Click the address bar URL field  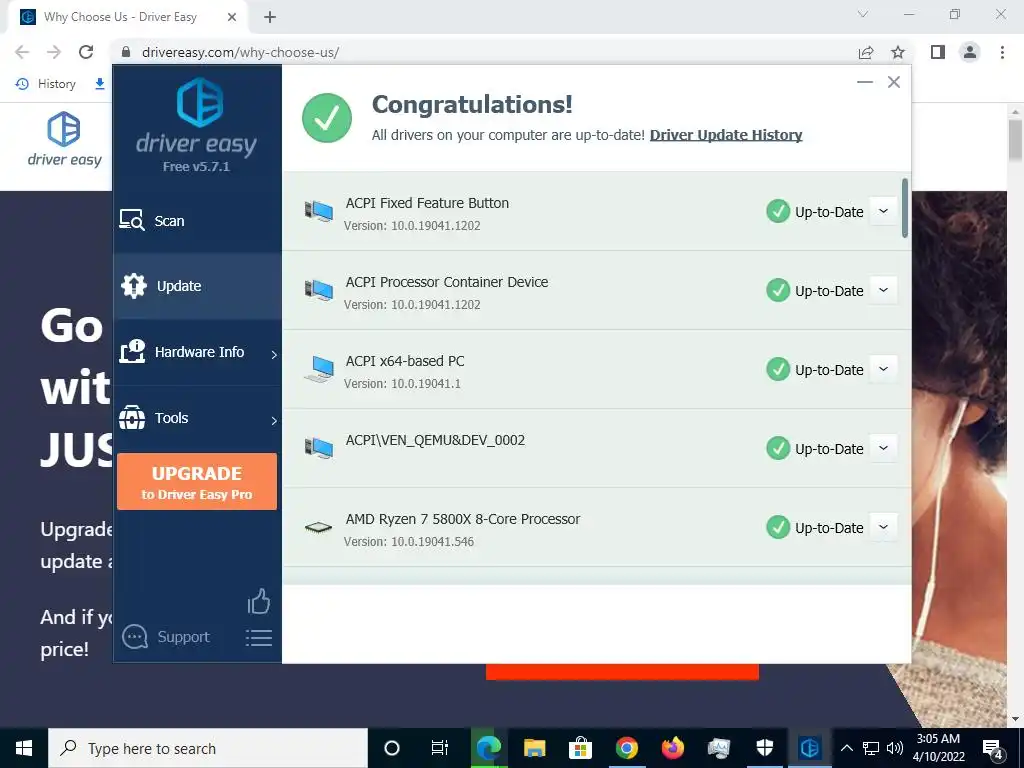pyautogui.click(x=483, y=52)
